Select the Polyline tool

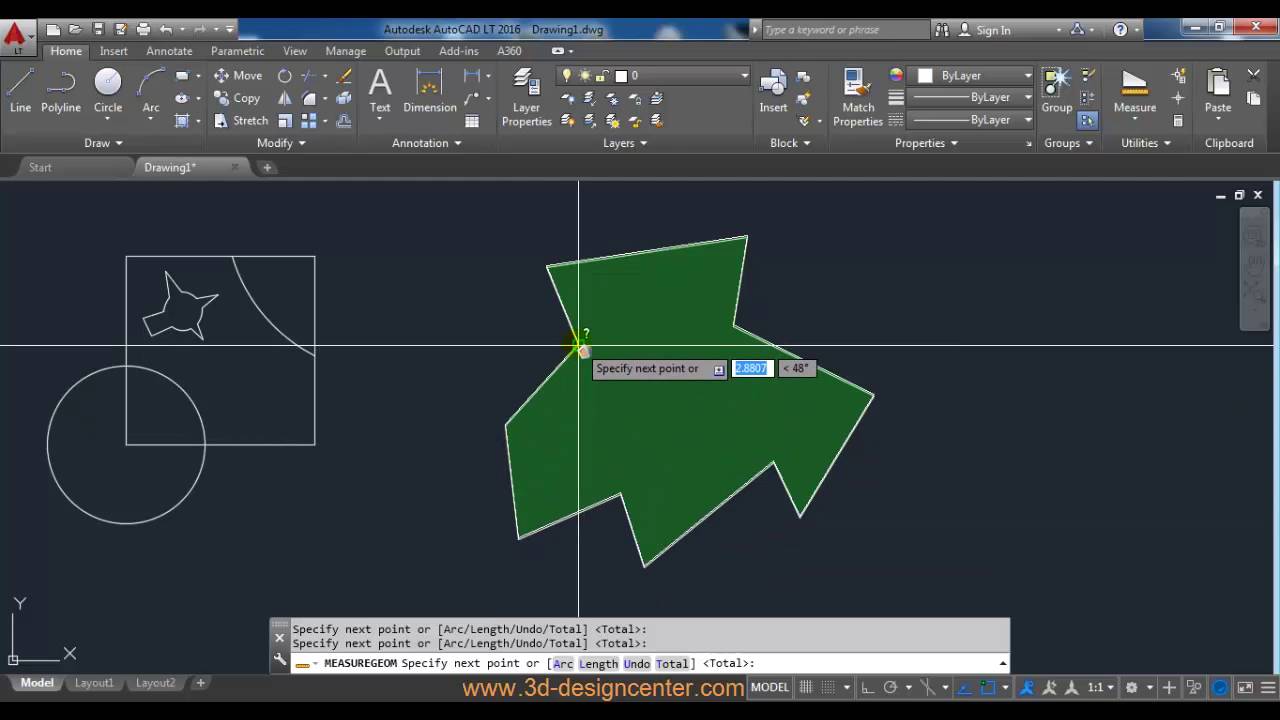tap(61, 90)
